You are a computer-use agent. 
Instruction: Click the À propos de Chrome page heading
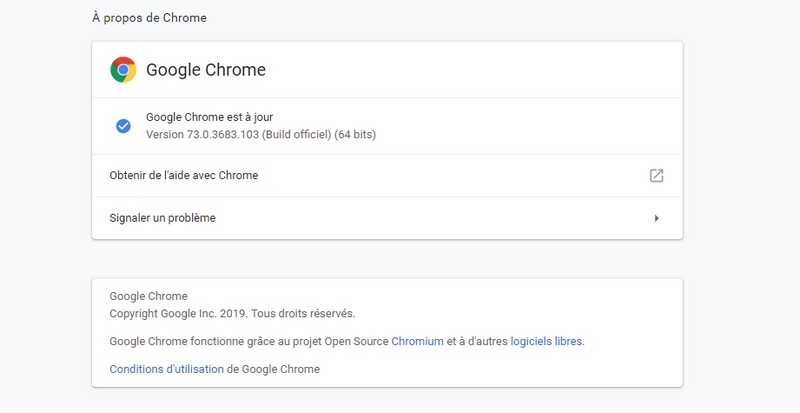(x=148, y=18)
